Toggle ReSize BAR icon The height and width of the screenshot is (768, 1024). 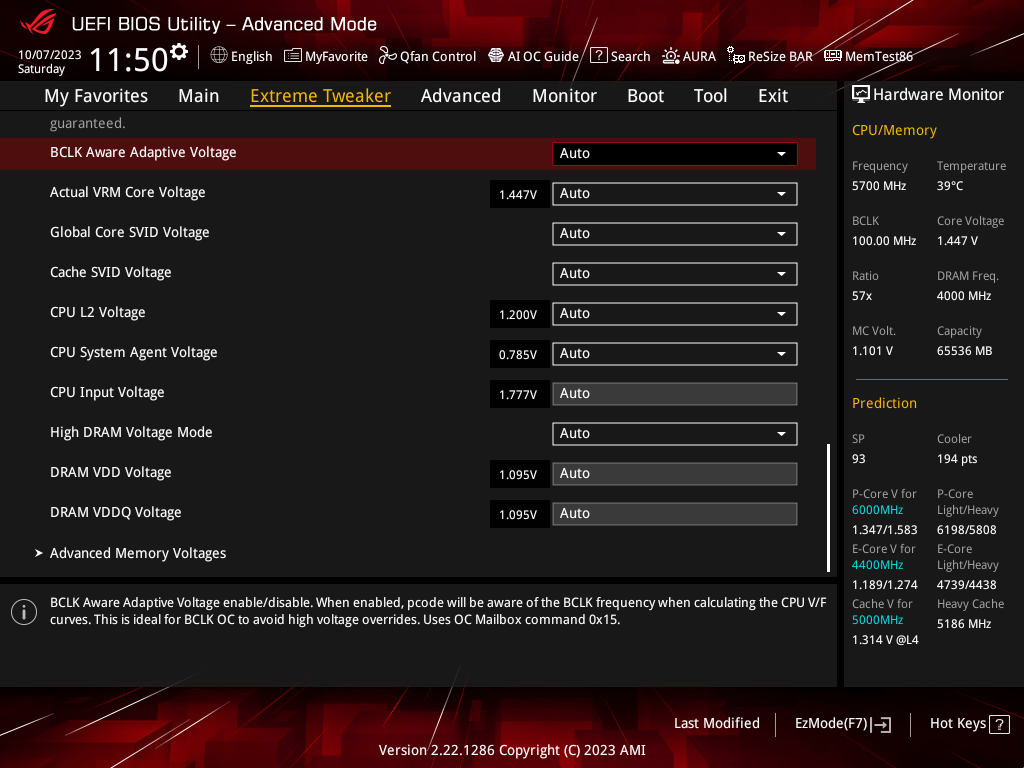pyautogui.click(x=735, y=56)
